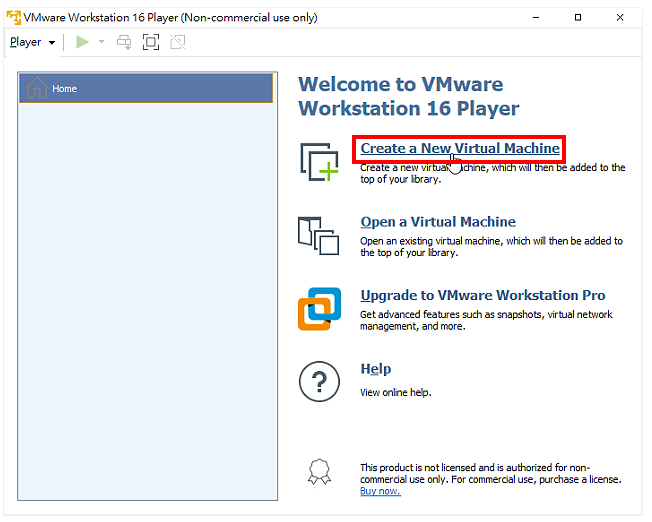Click the question mark help icon
The height and width of the screenshot is (522, 652).
[x=319, y=381]
